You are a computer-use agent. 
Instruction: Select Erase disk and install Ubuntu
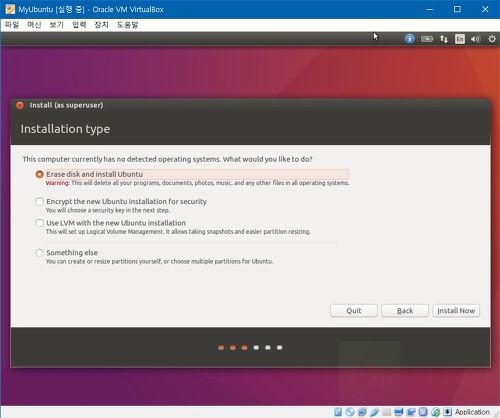(39, 174)
